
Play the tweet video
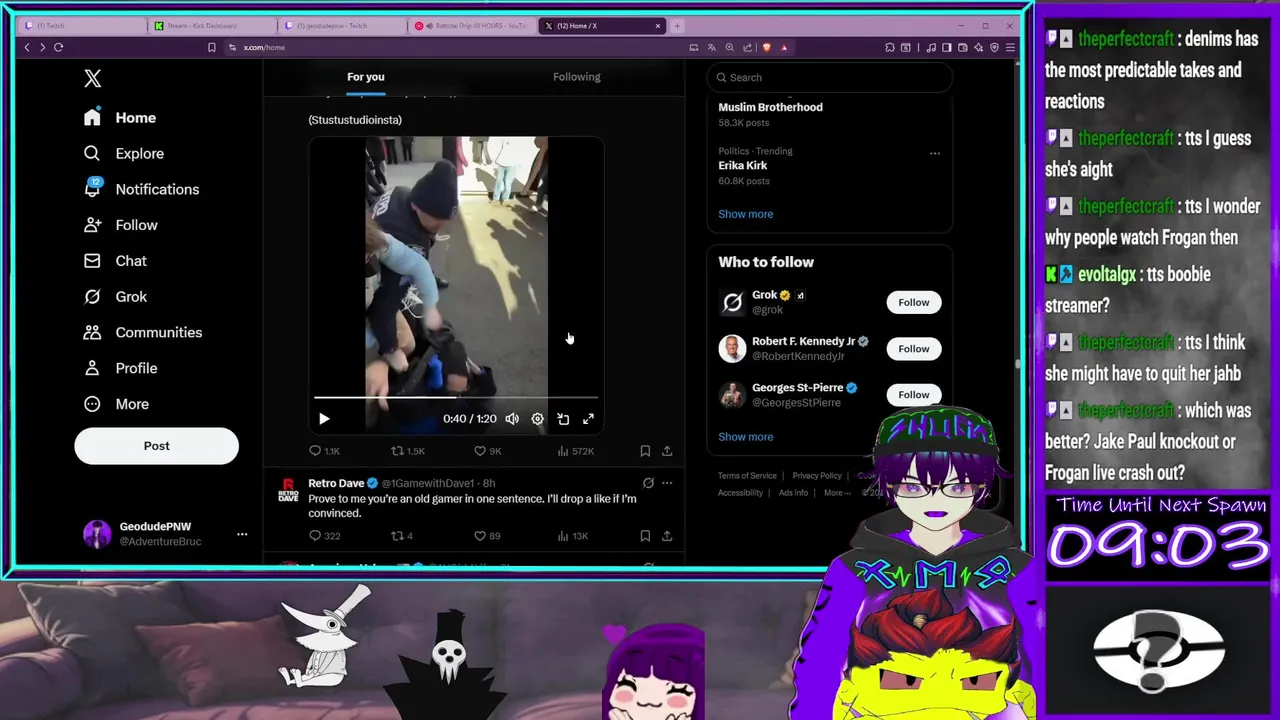(324, 419)
